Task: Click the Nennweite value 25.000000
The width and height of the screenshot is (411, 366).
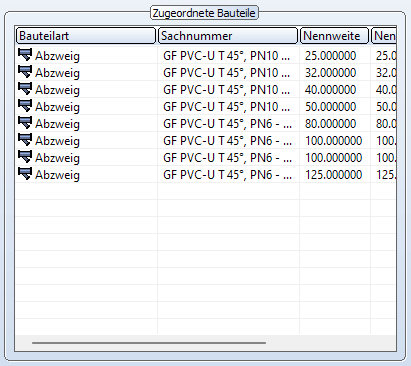Action: coord(330,56)
